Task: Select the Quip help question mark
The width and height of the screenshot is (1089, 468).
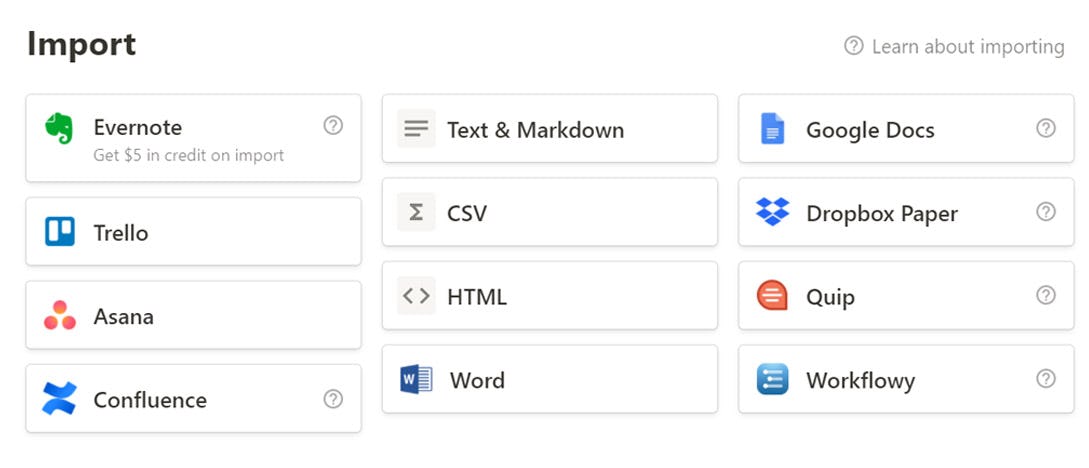Action: pyautogui.click(x=1046, y=295)
